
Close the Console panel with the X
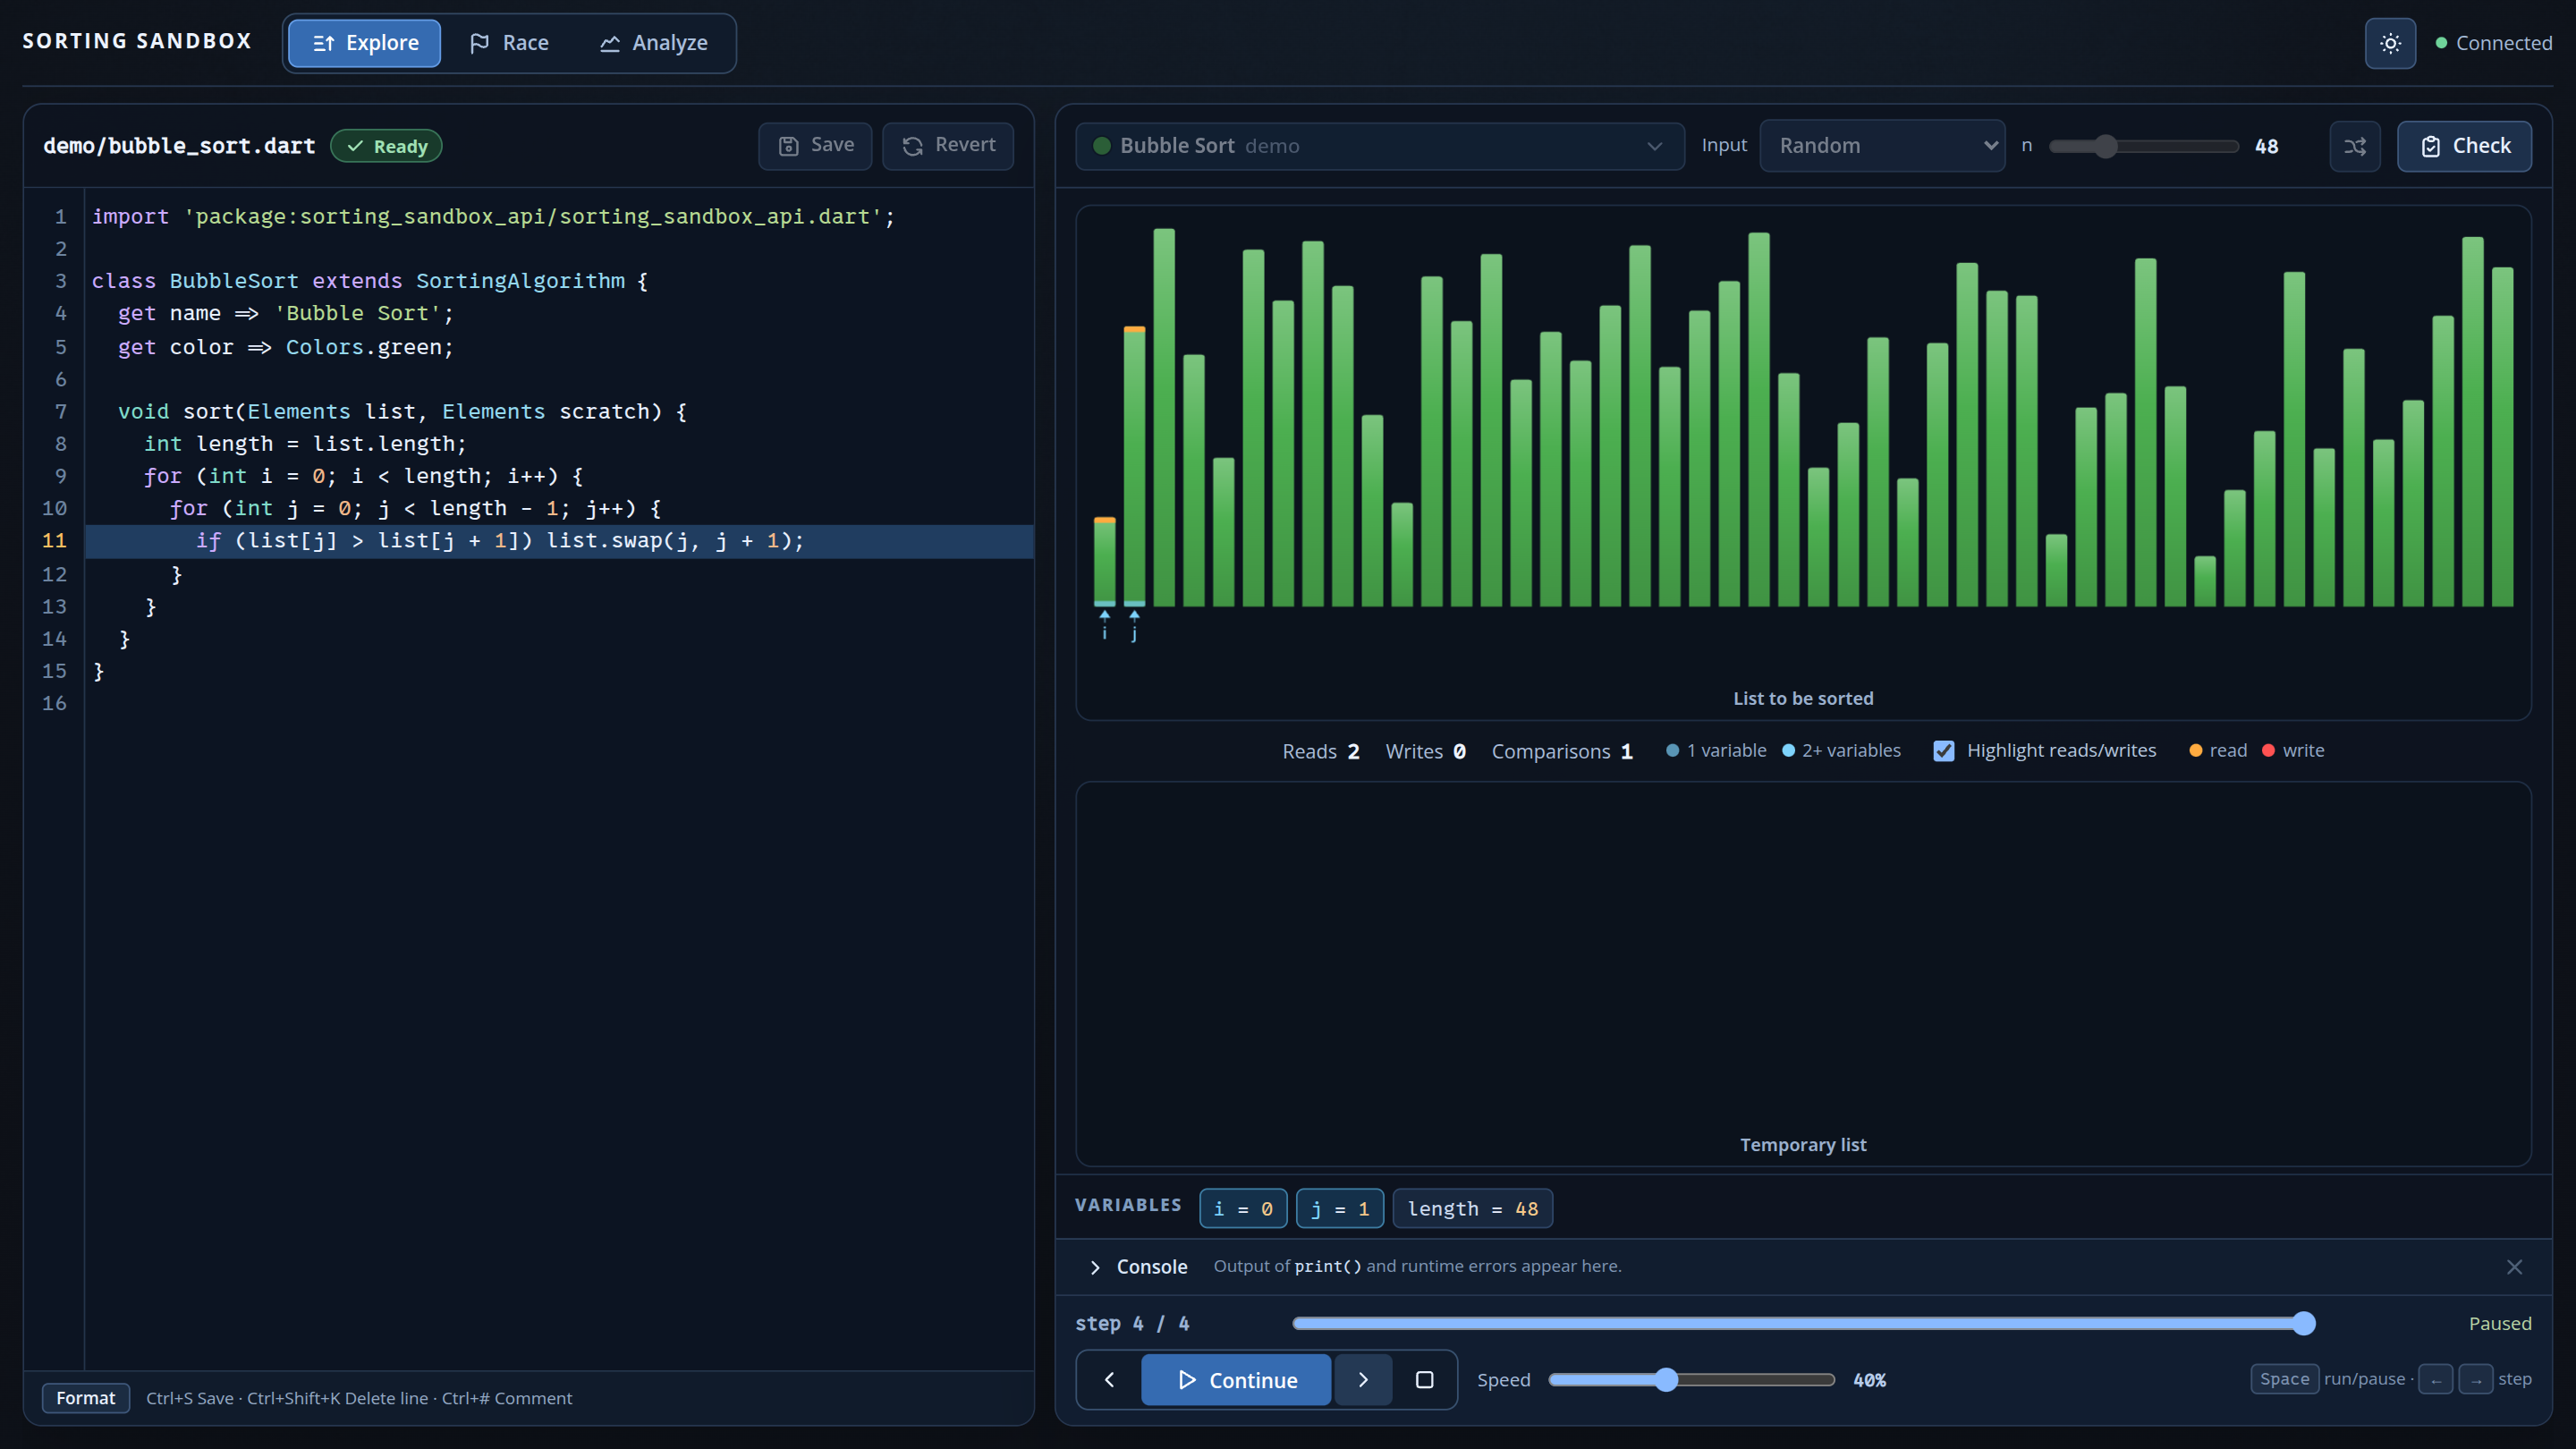[2514, 1267]
